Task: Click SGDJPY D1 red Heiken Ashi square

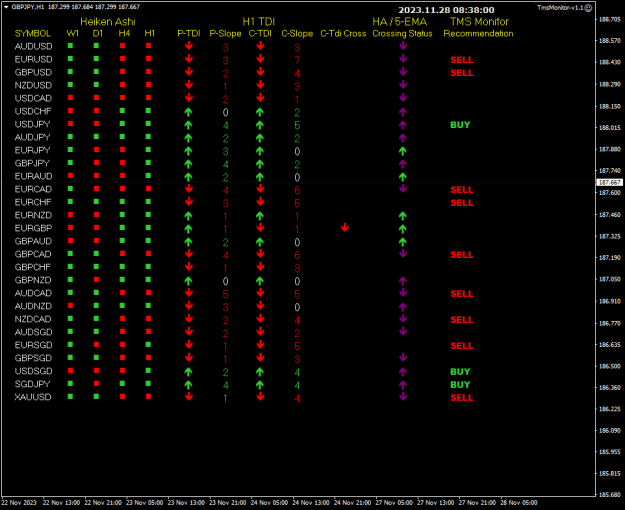Action: coord(96,384)
